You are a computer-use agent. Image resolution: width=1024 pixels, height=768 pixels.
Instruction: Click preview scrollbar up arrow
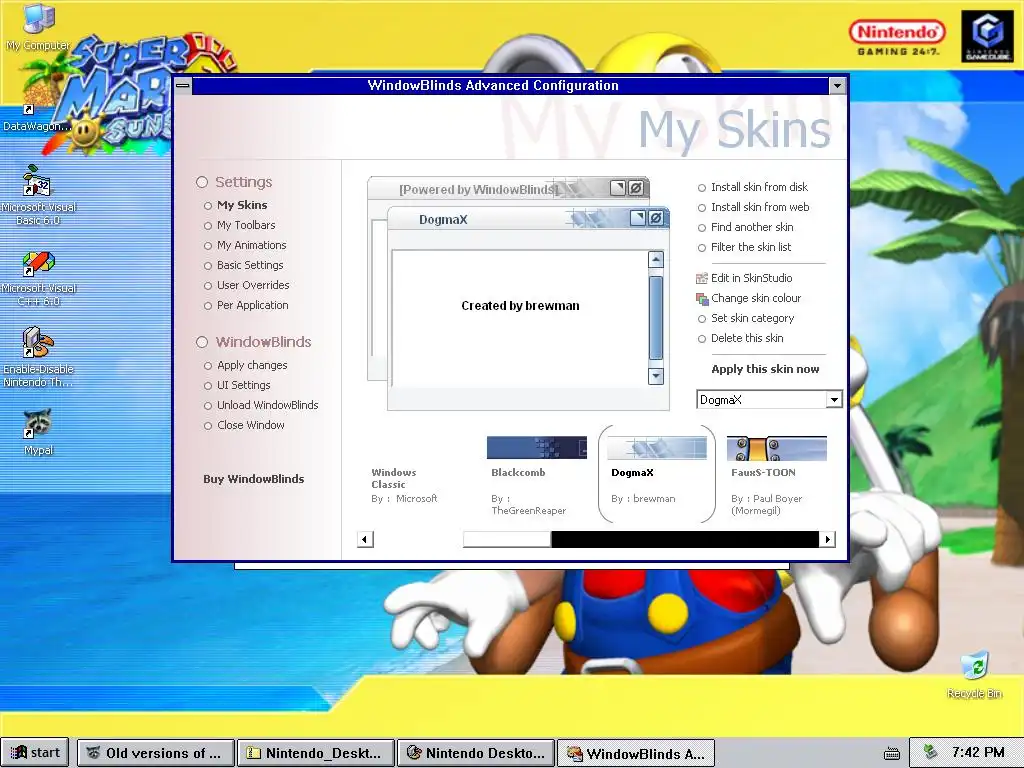(656, 259)
